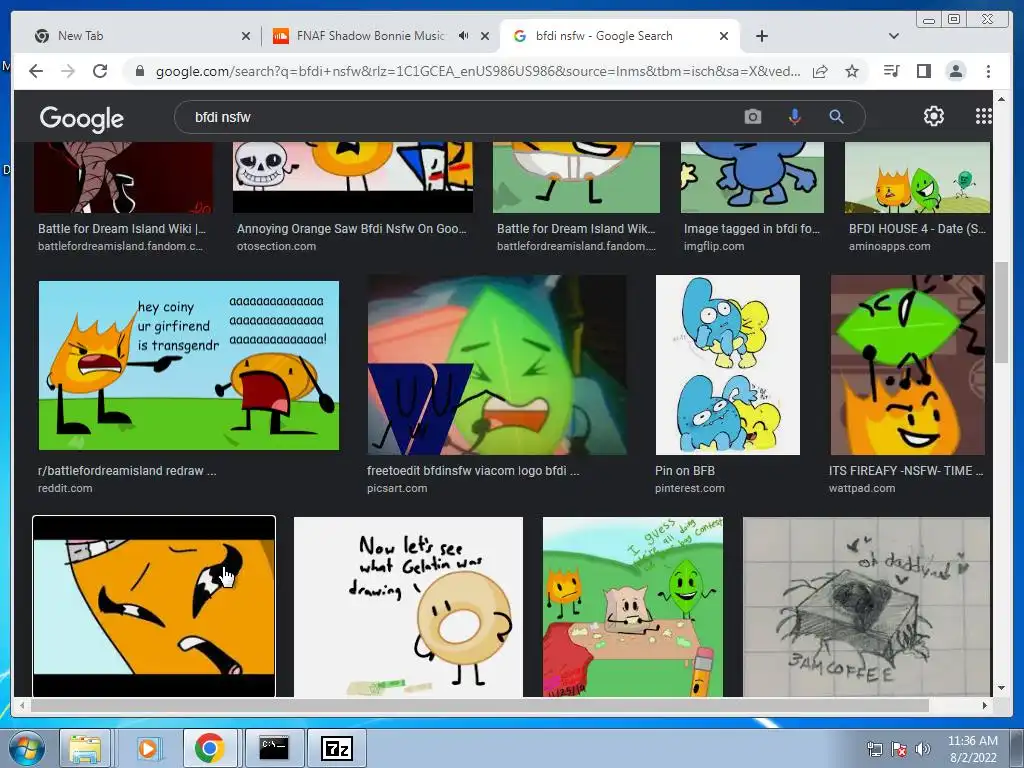Screen dimensions: 1024x768
Task: Click the Annoying Orange Saw Bfdi title
Action: pyautogui.click(x=351, y=229)
